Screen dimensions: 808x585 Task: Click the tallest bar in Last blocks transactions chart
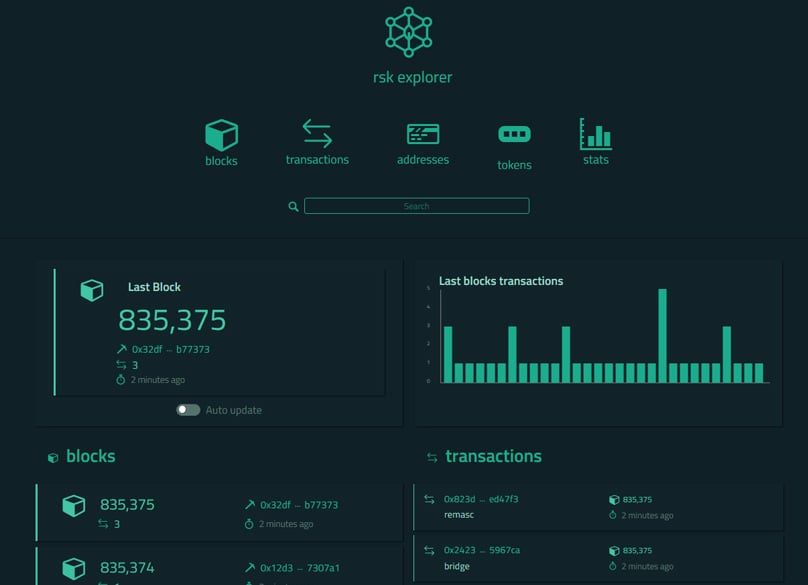point(663,336)
